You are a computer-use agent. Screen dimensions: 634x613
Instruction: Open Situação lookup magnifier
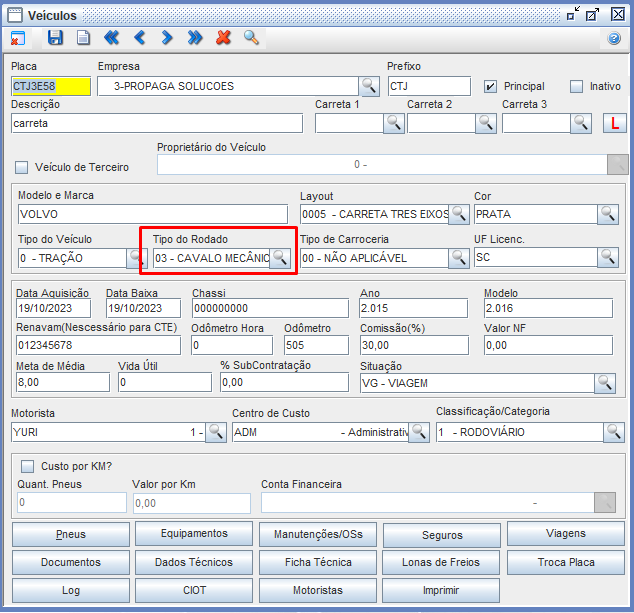(605, 383)
